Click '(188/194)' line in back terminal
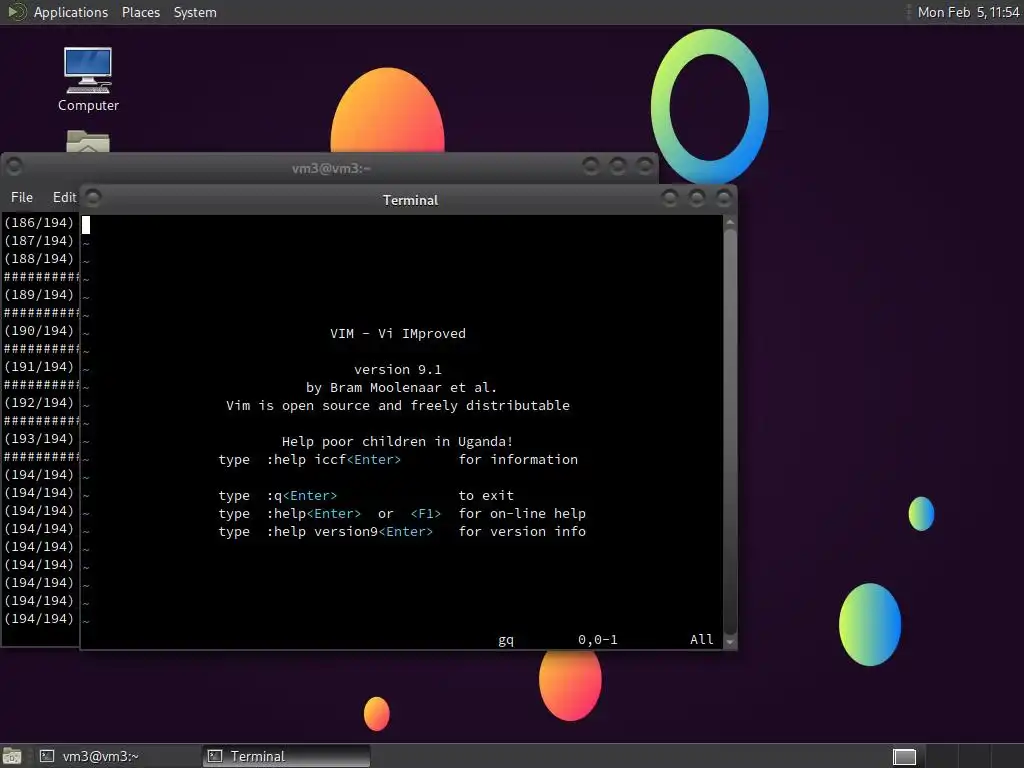 point(39,259)
